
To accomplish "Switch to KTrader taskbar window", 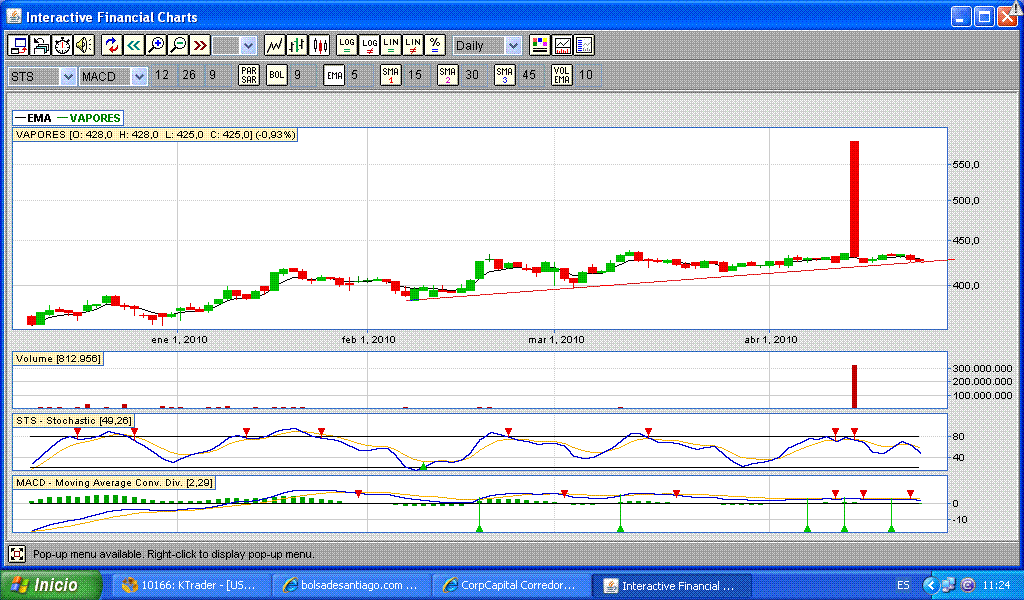I will click(x=190, y=586).
